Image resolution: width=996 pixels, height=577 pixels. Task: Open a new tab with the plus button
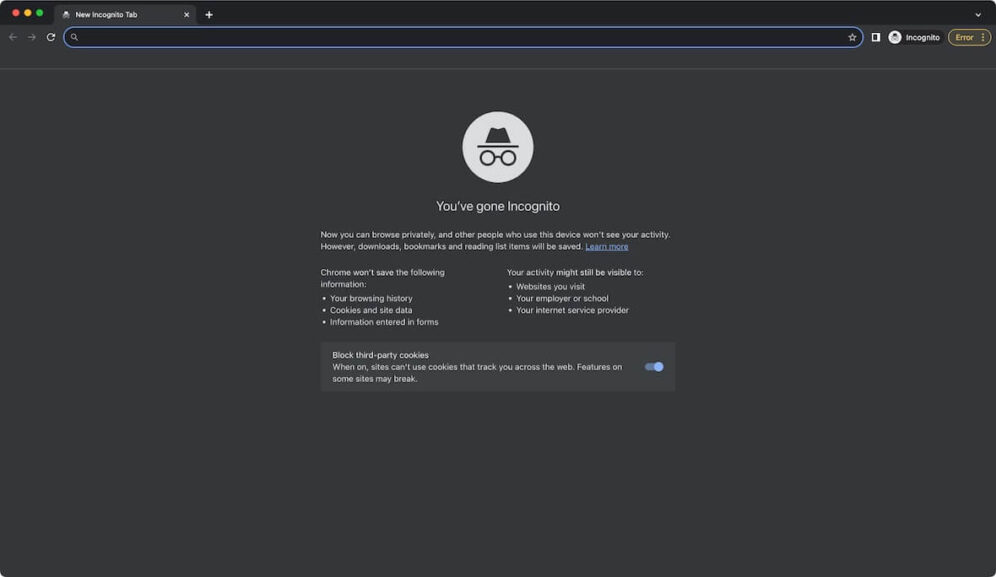[209, 14]
